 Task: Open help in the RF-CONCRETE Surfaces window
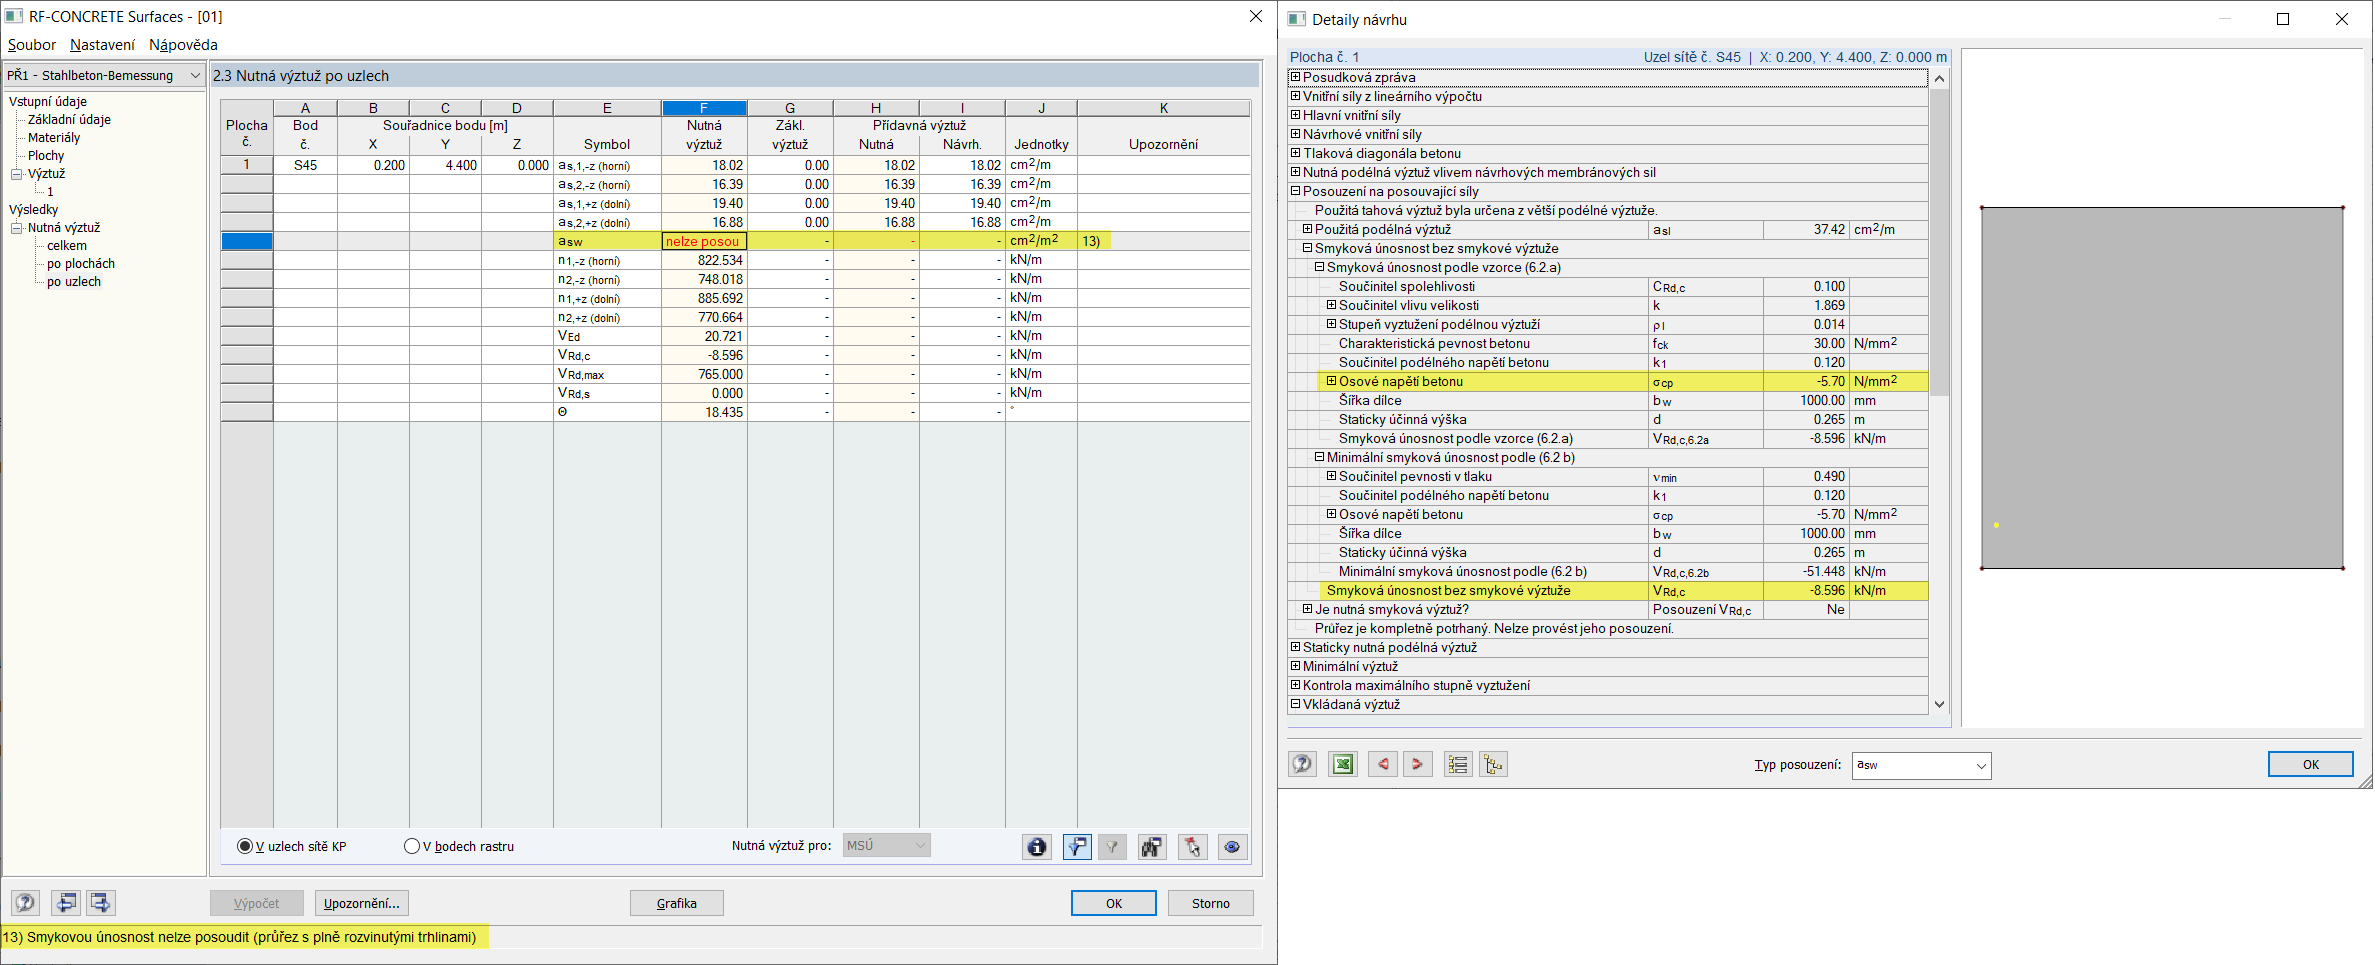coord(25,903)
